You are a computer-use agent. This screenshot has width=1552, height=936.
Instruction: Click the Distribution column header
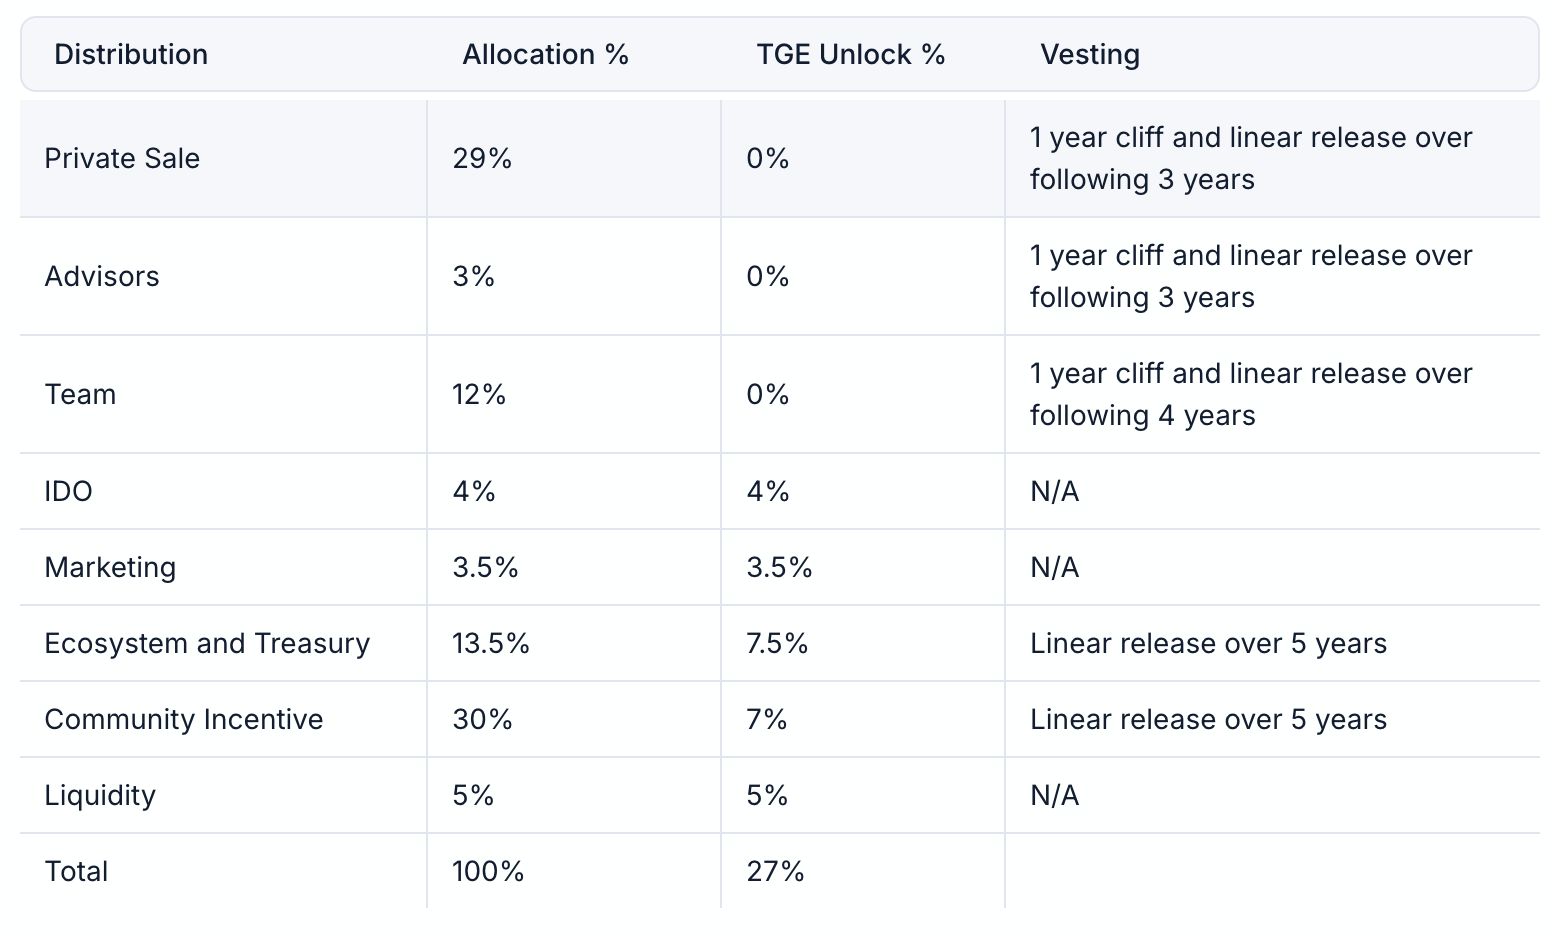[131, 55]
